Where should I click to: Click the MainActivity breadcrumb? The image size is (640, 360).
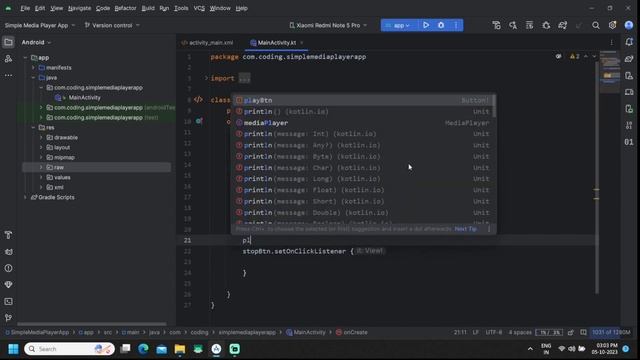tap(306, 332)
